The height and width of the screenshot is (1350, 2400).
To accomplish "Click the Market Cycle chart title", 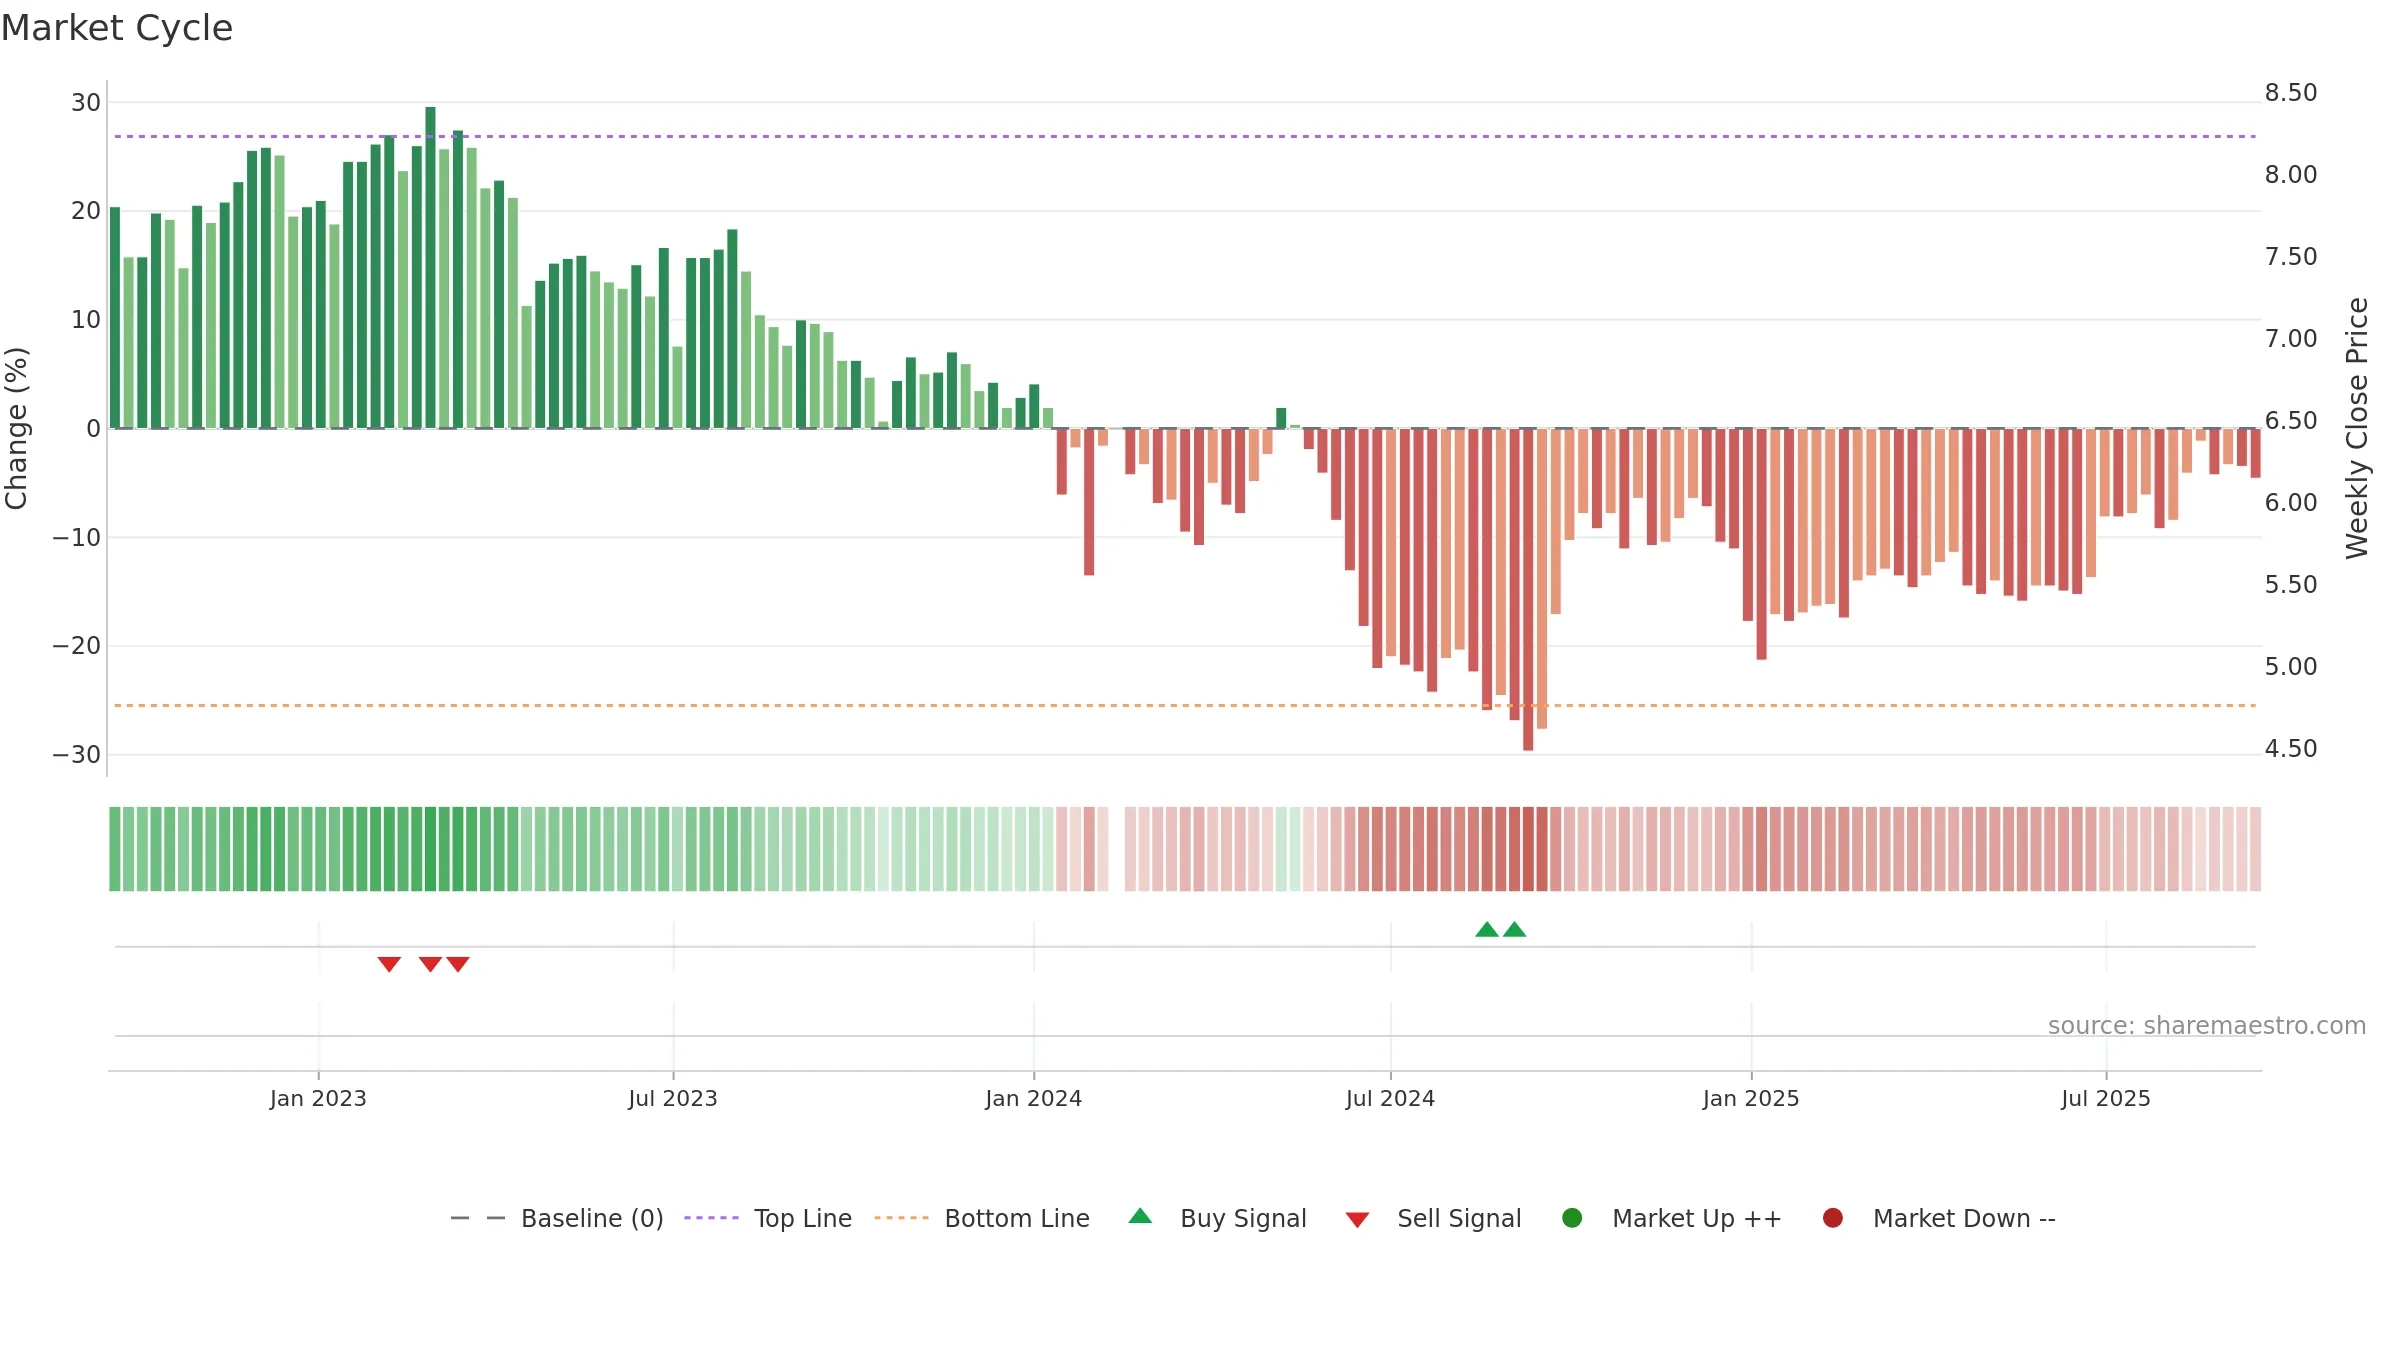I will 117,28.
